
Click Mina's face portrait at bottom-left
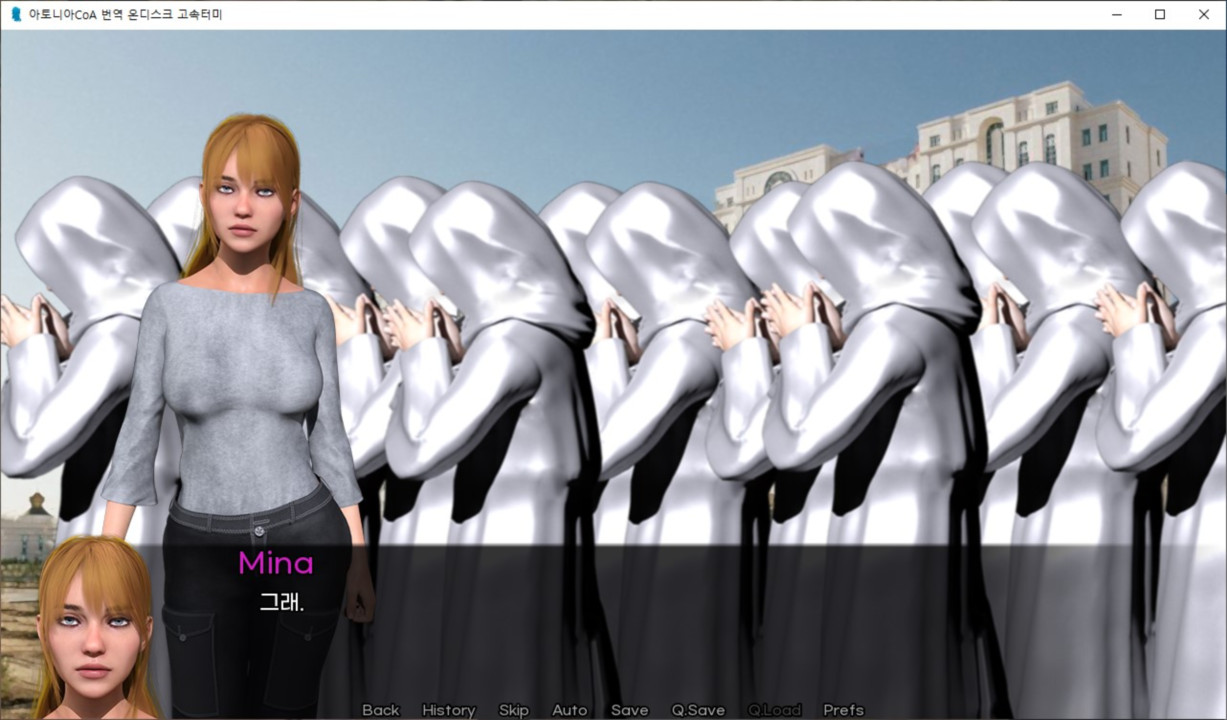pyautogui.click(x=92, y=630)
